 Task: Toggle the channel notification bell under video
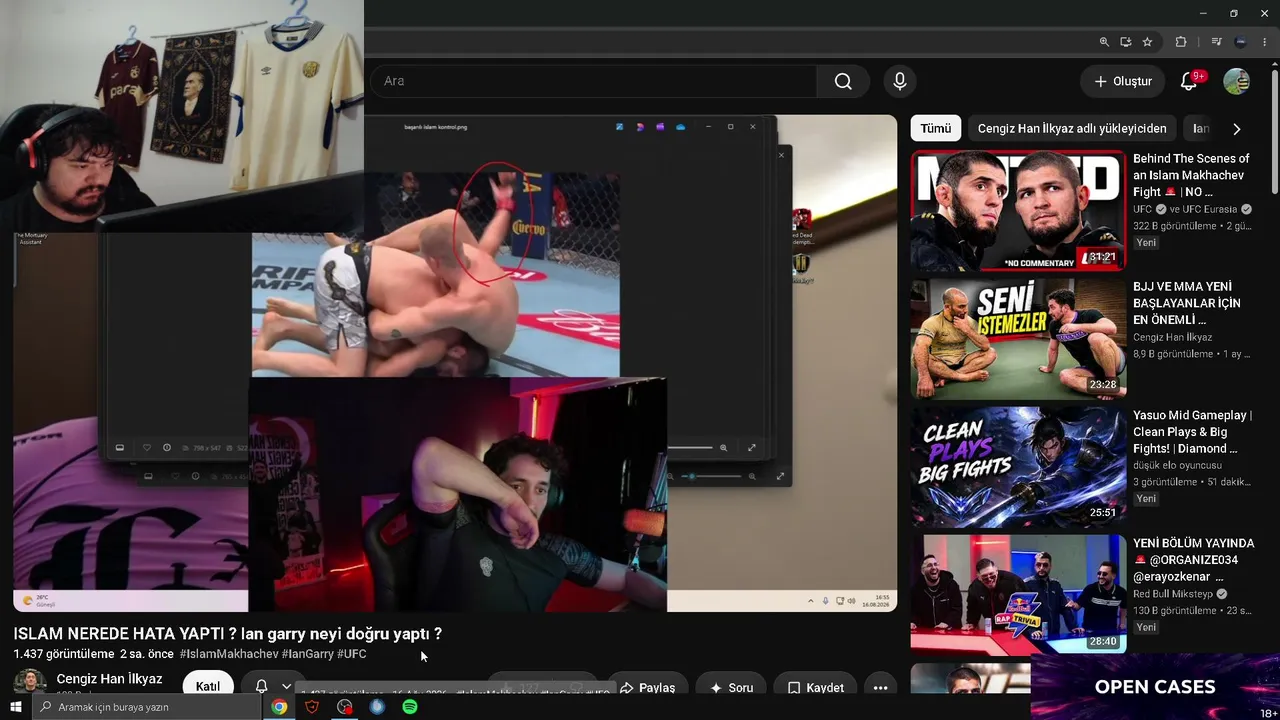click(x=261, y=686)
